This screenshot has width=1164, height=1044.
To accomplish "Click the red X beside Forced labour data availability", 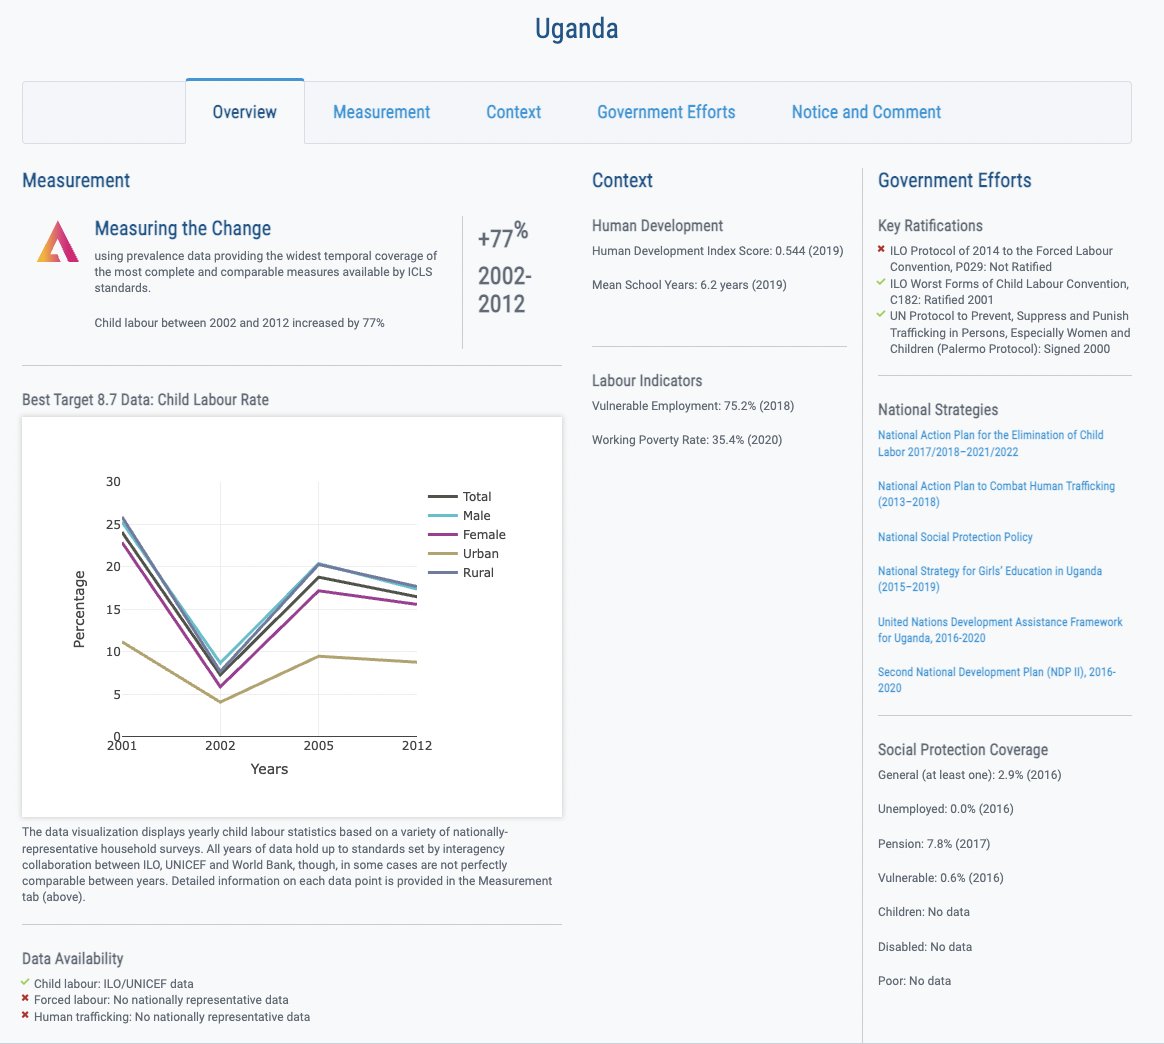I will coord(25,998).
